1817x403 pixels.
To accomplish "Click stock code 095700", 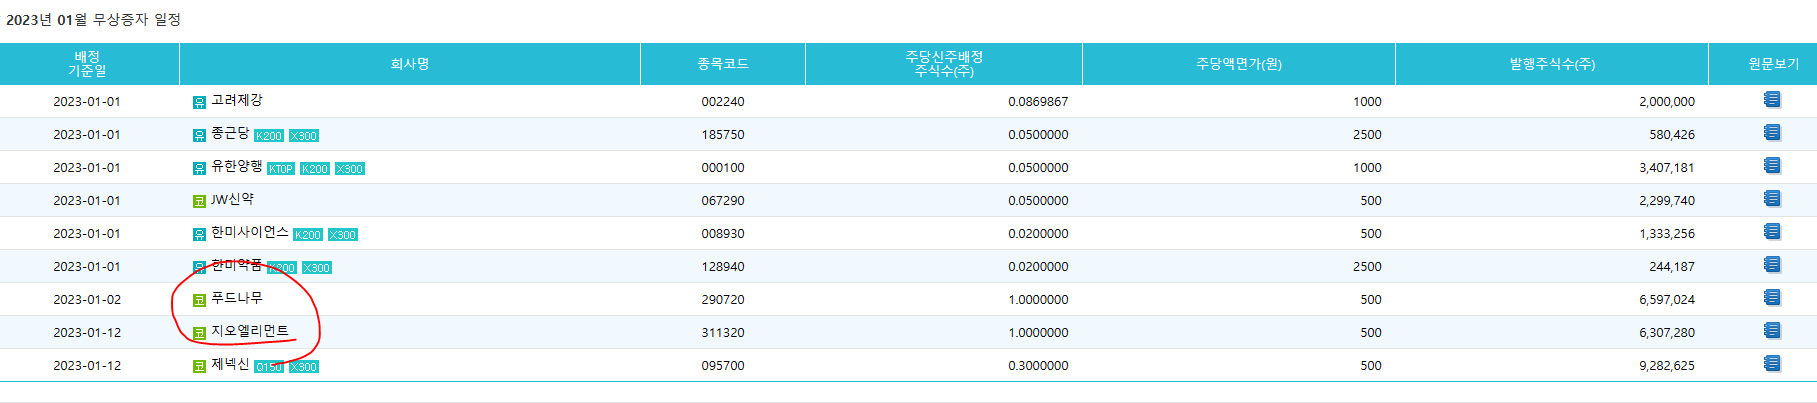I will (x=723, y=366).
